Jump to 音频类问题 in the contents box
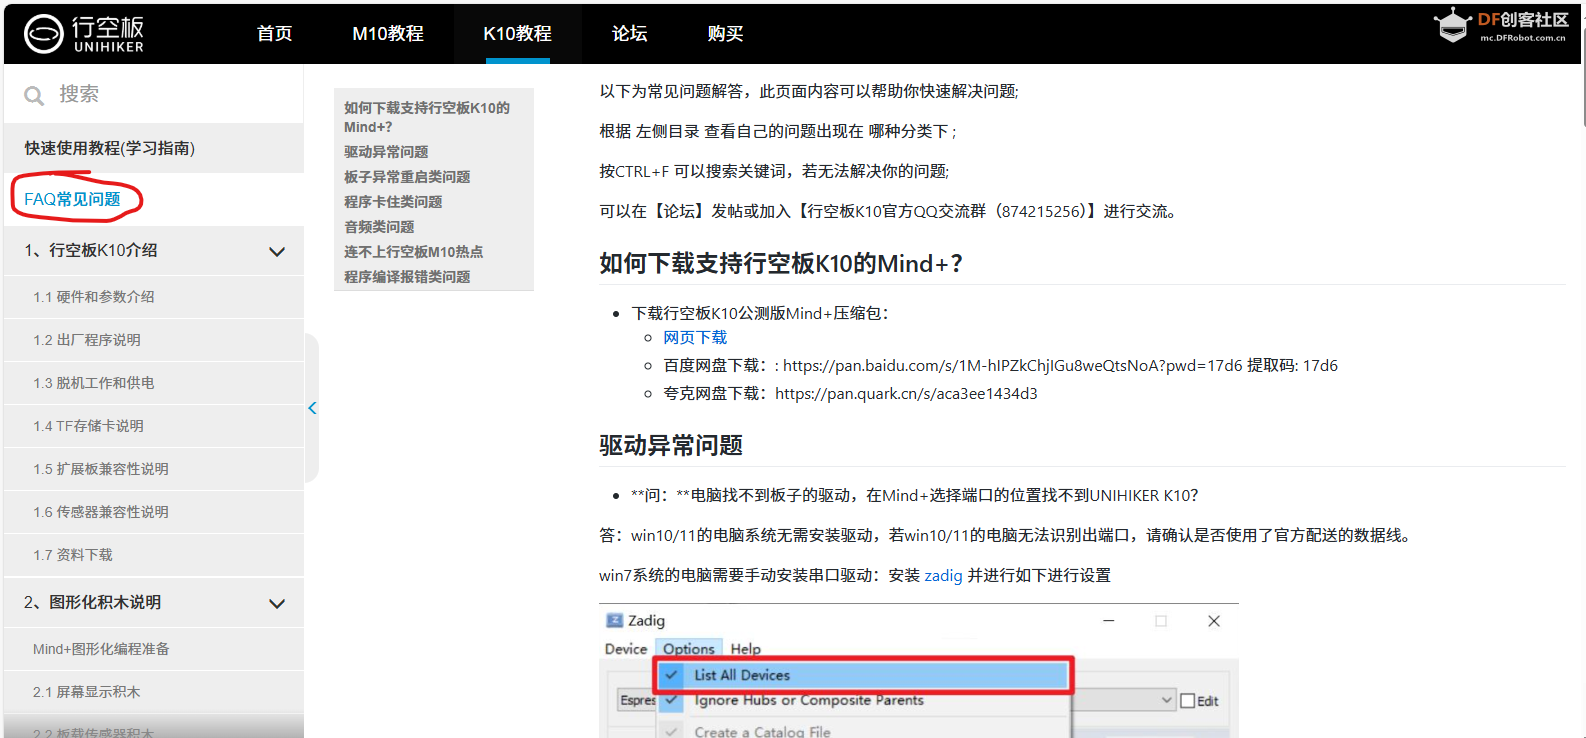Image resolution: width=1586 pixels, height=738 pixels. click(379, 227)
